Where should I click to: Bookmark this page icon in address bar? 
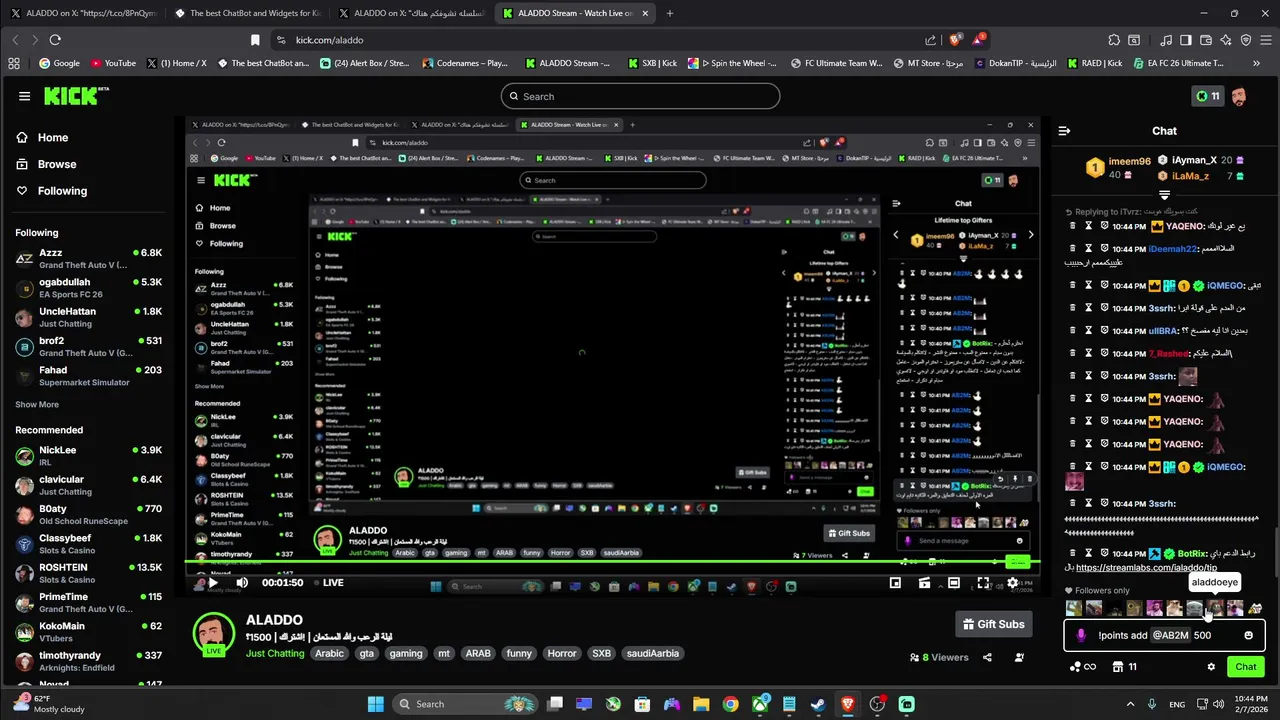pos(255,40)
